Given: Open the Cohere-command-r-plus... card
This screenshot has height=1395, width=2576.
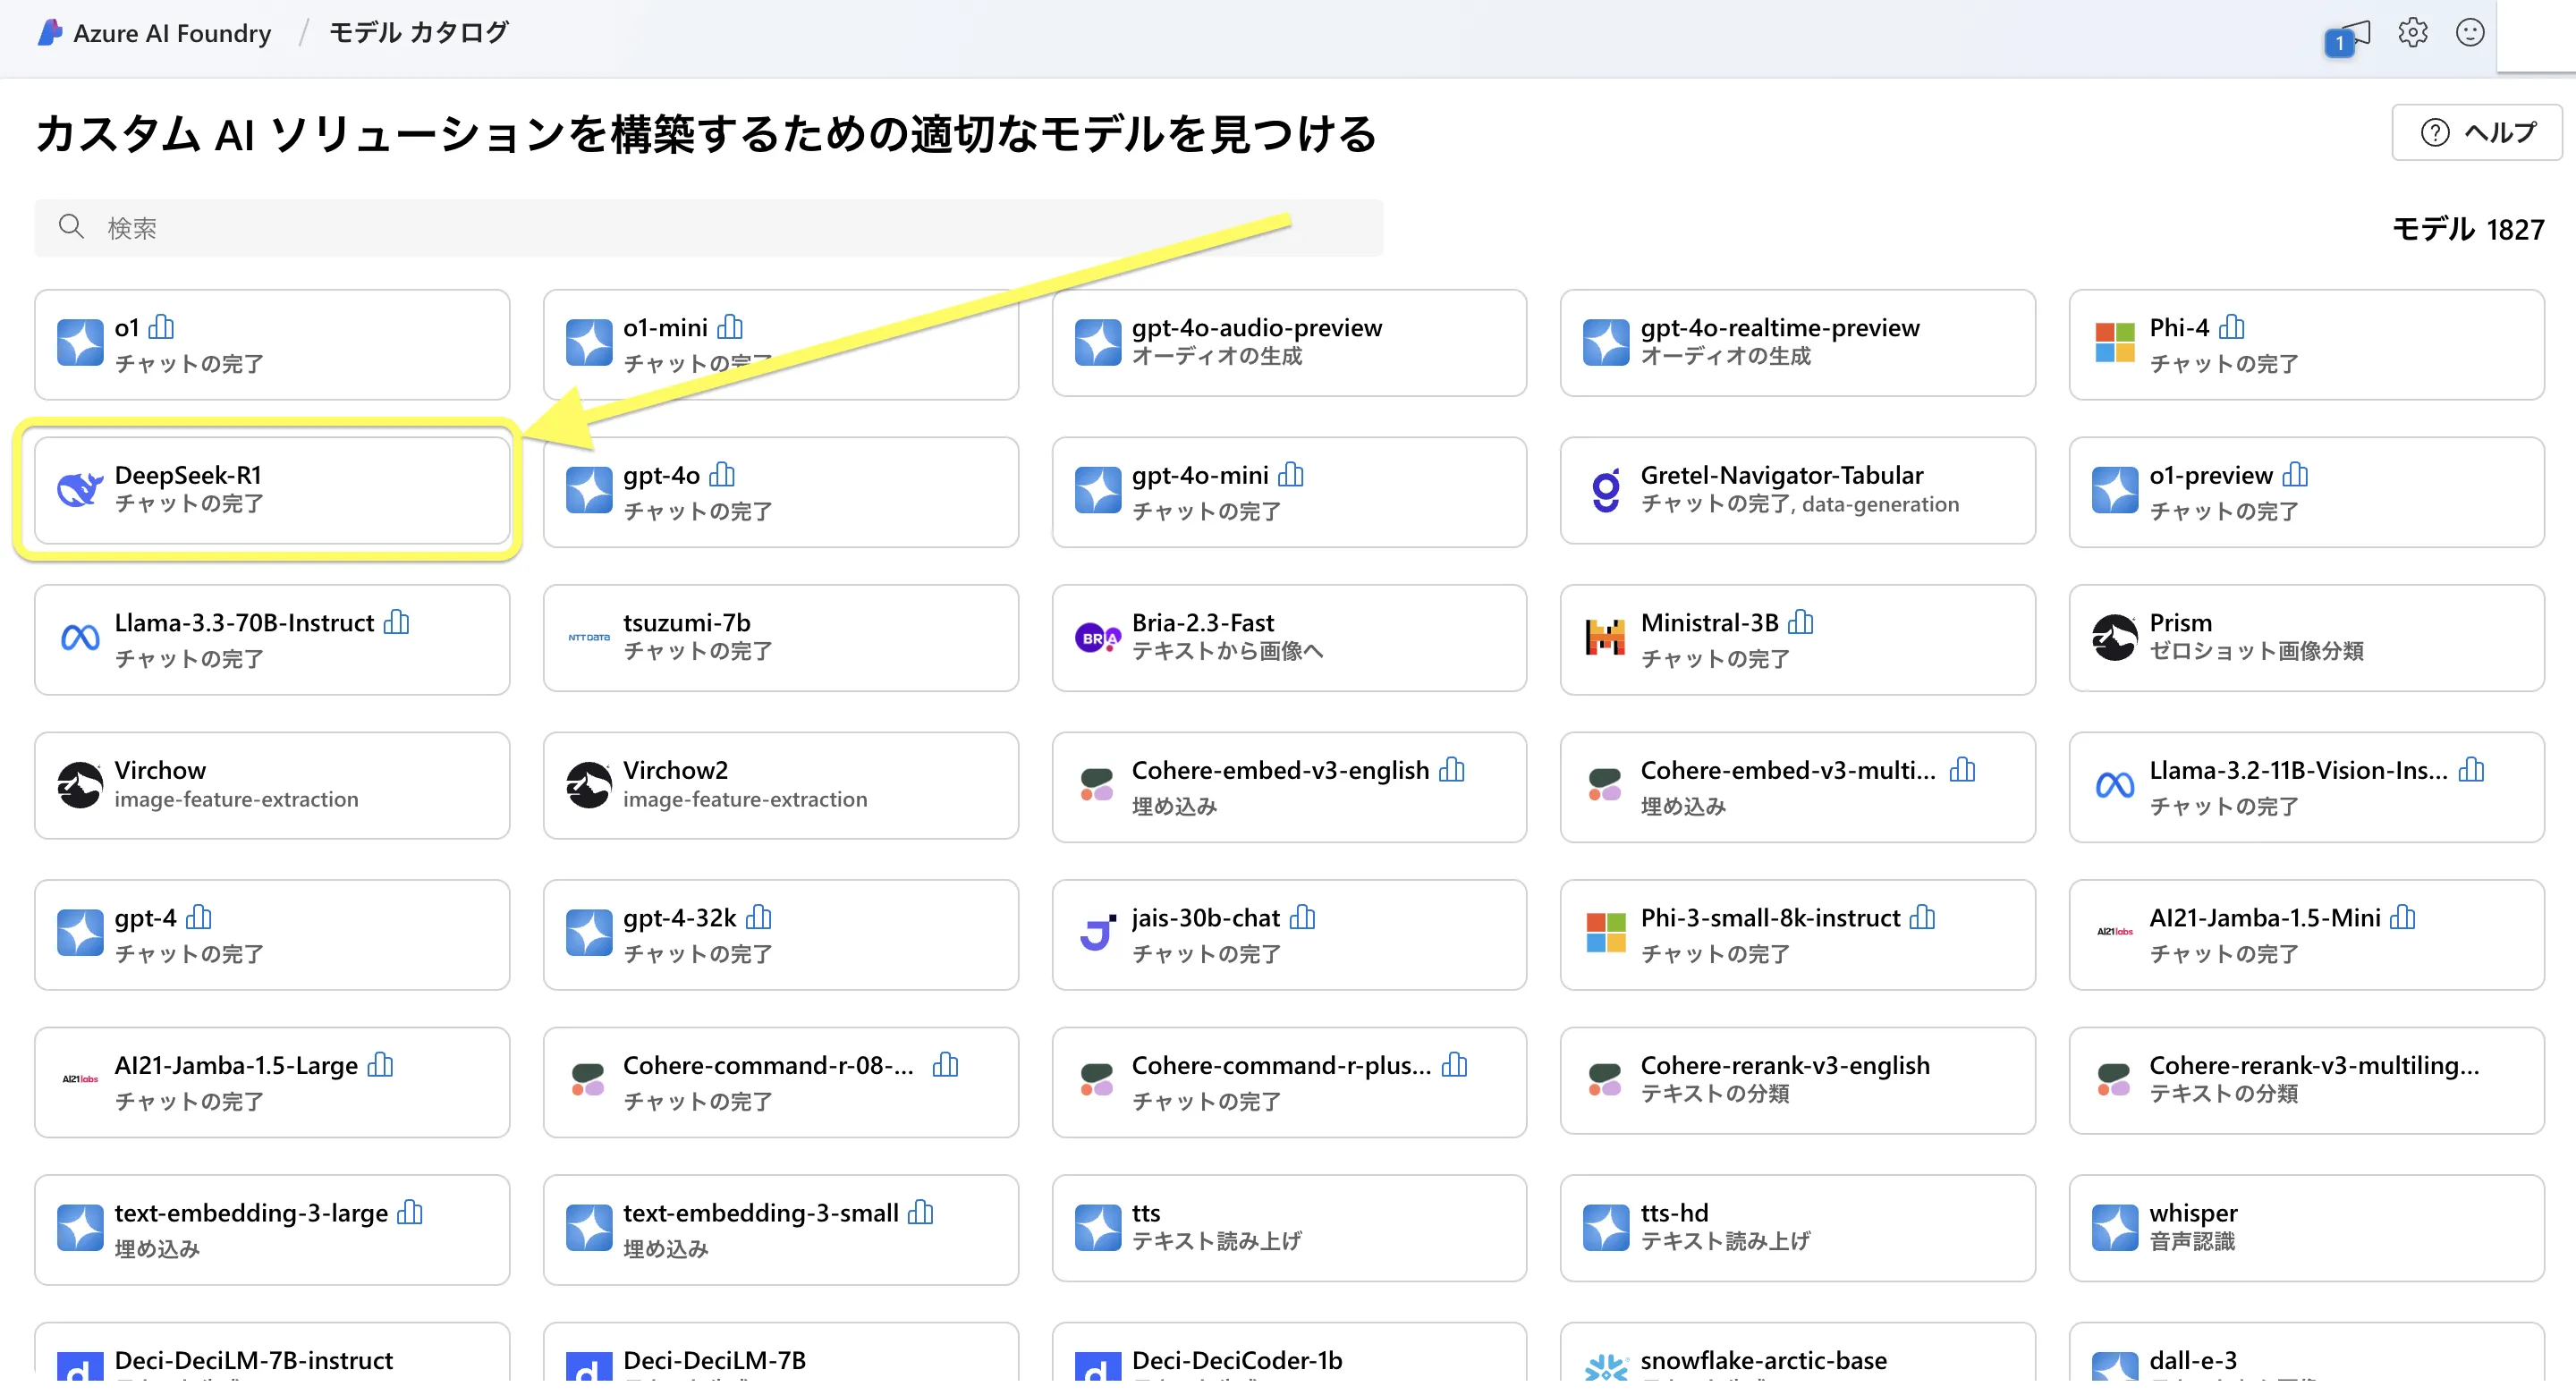Looking at the screenshot, I should (x=1289, y=1082).
